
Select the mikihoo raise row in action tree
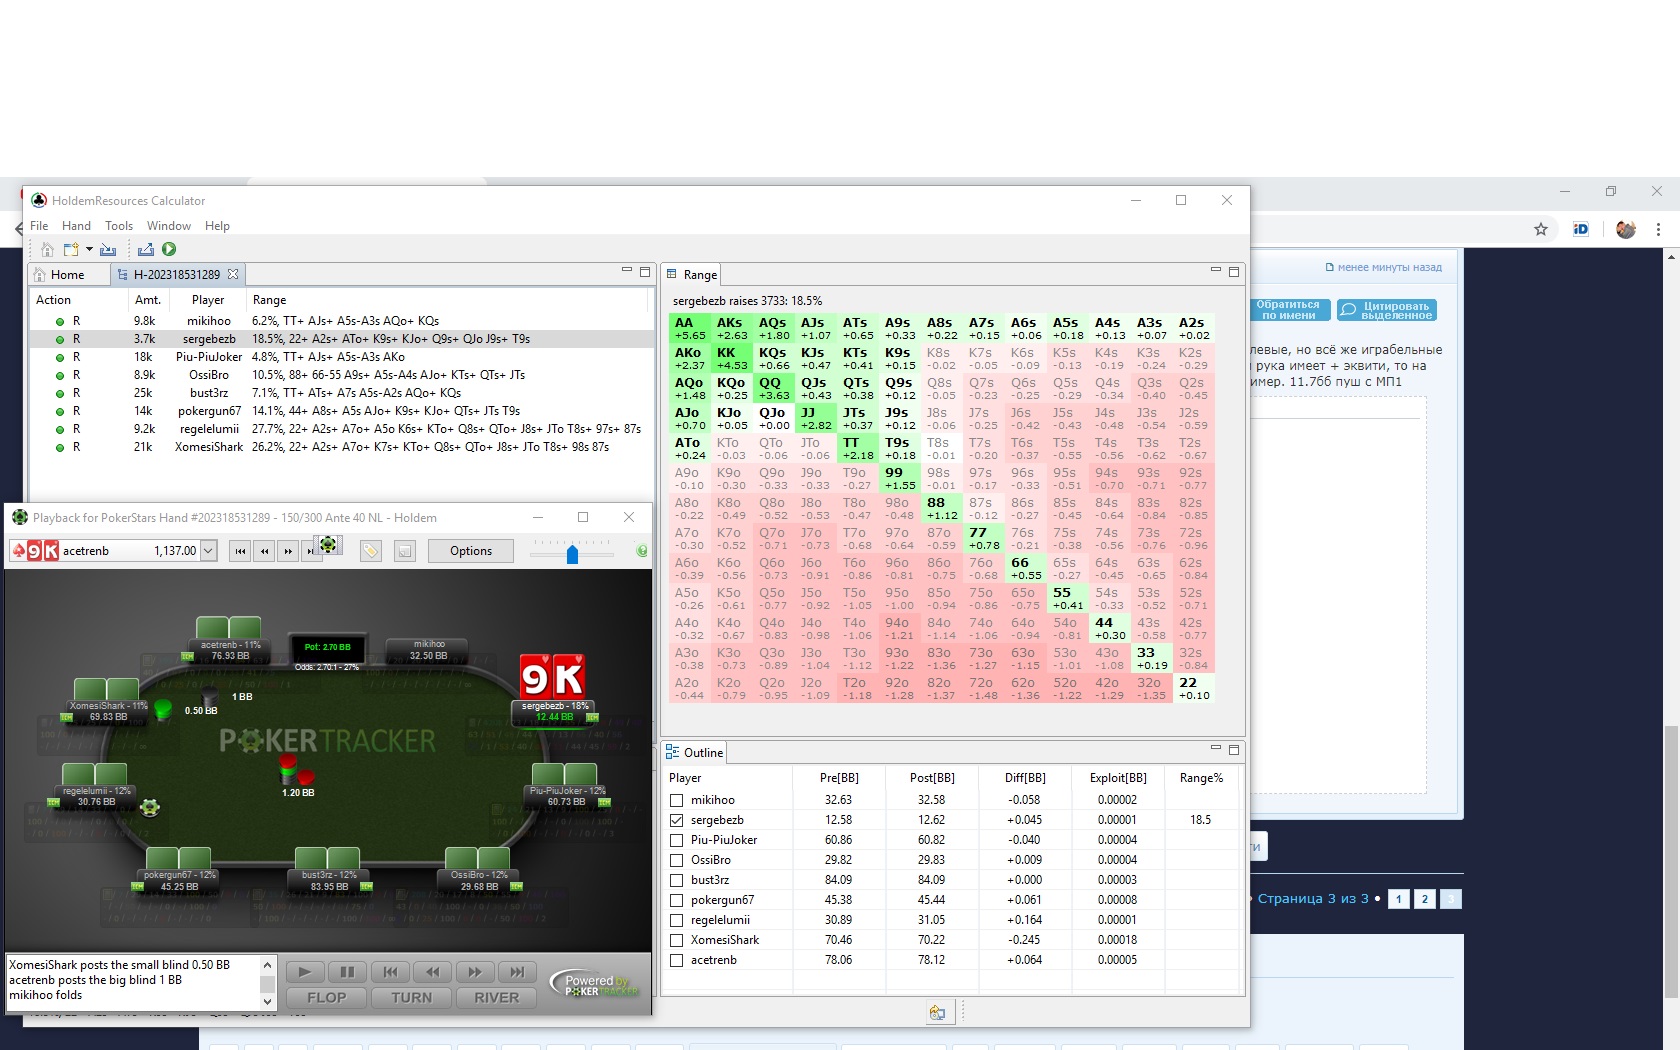click(342, 321)
